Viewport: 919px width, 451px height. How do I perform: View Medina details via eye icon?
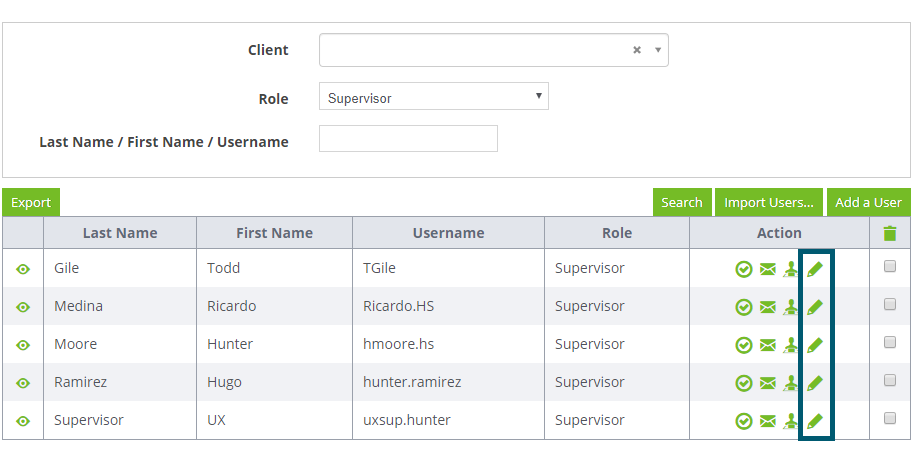(x=23, y=307)
